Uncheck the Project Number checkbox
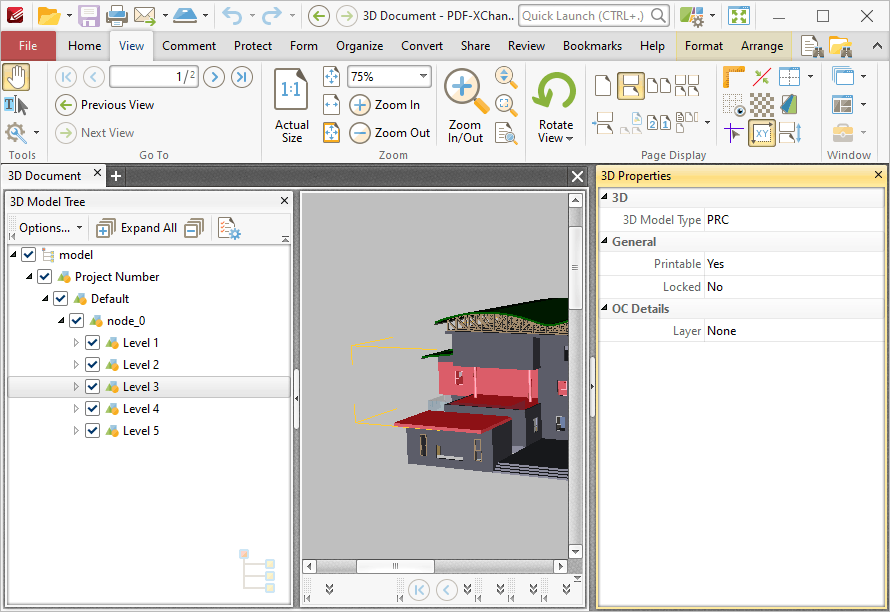 (x=44, y=276)
